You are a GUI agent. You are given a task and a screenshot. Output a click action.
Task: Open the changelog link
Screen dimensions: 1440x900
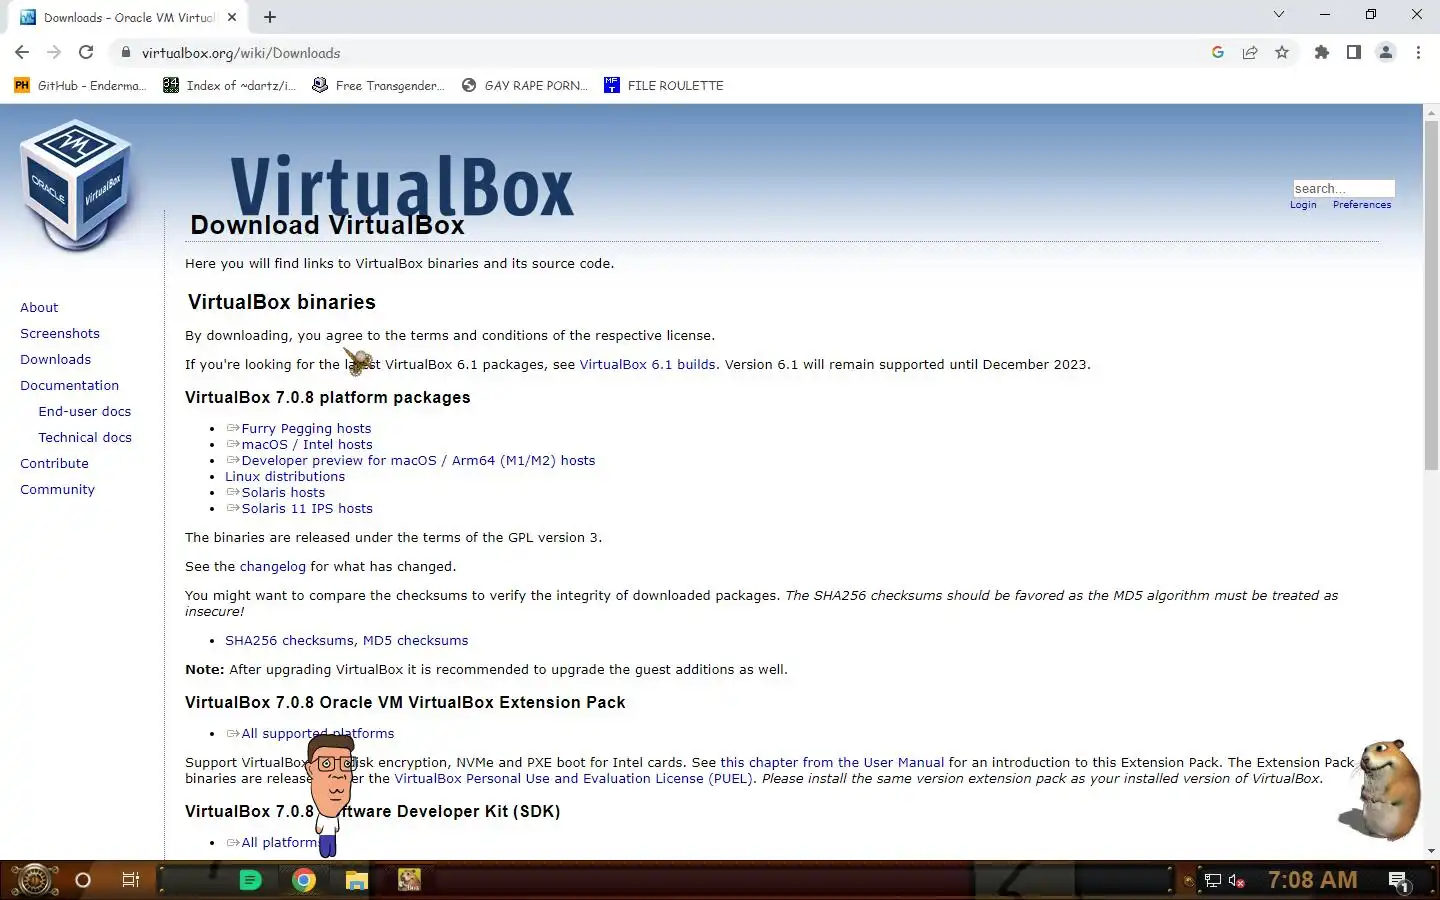coord(272,566)
